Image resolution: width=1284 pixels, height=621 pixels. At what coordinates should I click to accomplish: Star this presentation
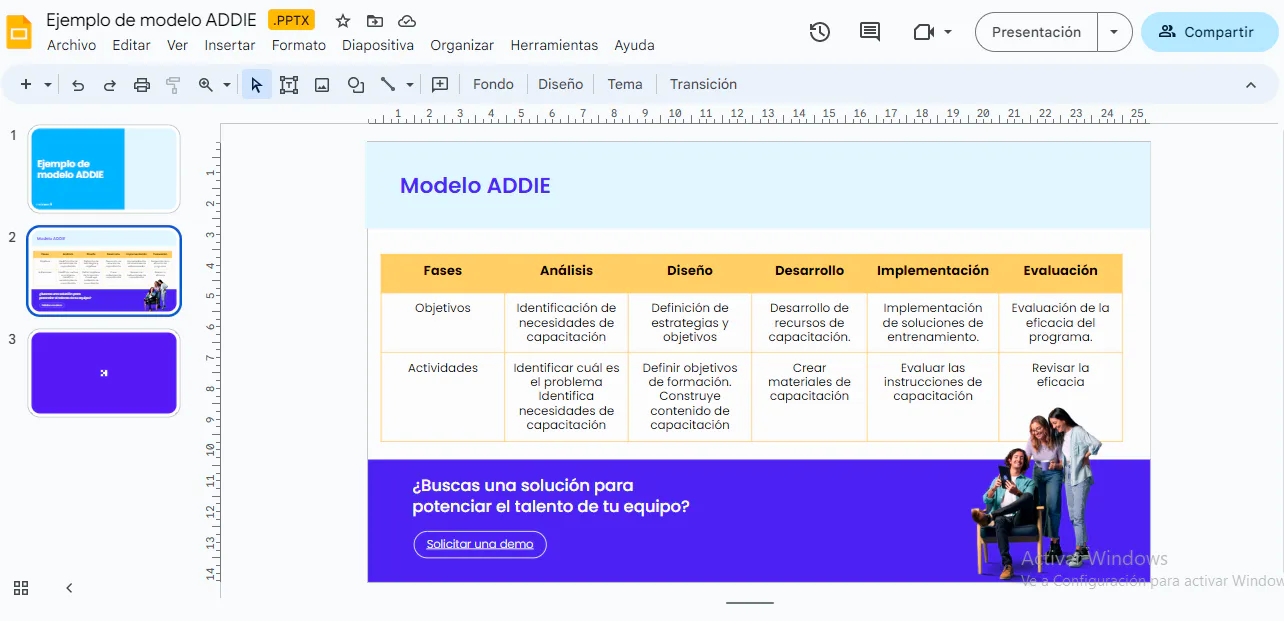(x=342, y=20)
